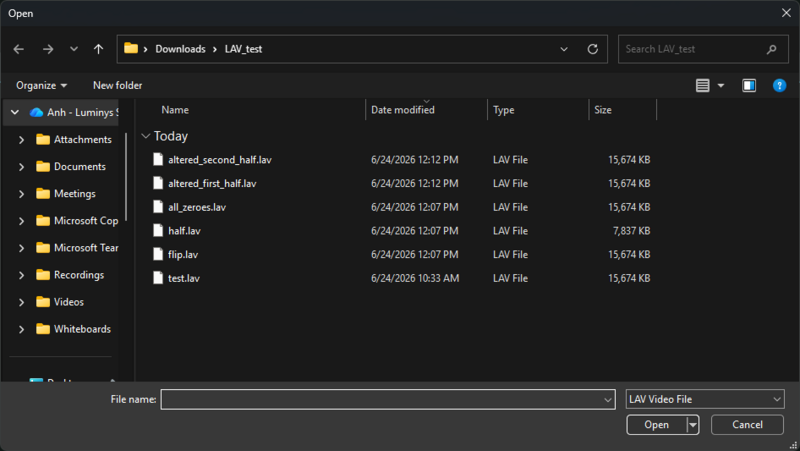Open recent locations dropdown arrow

(74, 49)
